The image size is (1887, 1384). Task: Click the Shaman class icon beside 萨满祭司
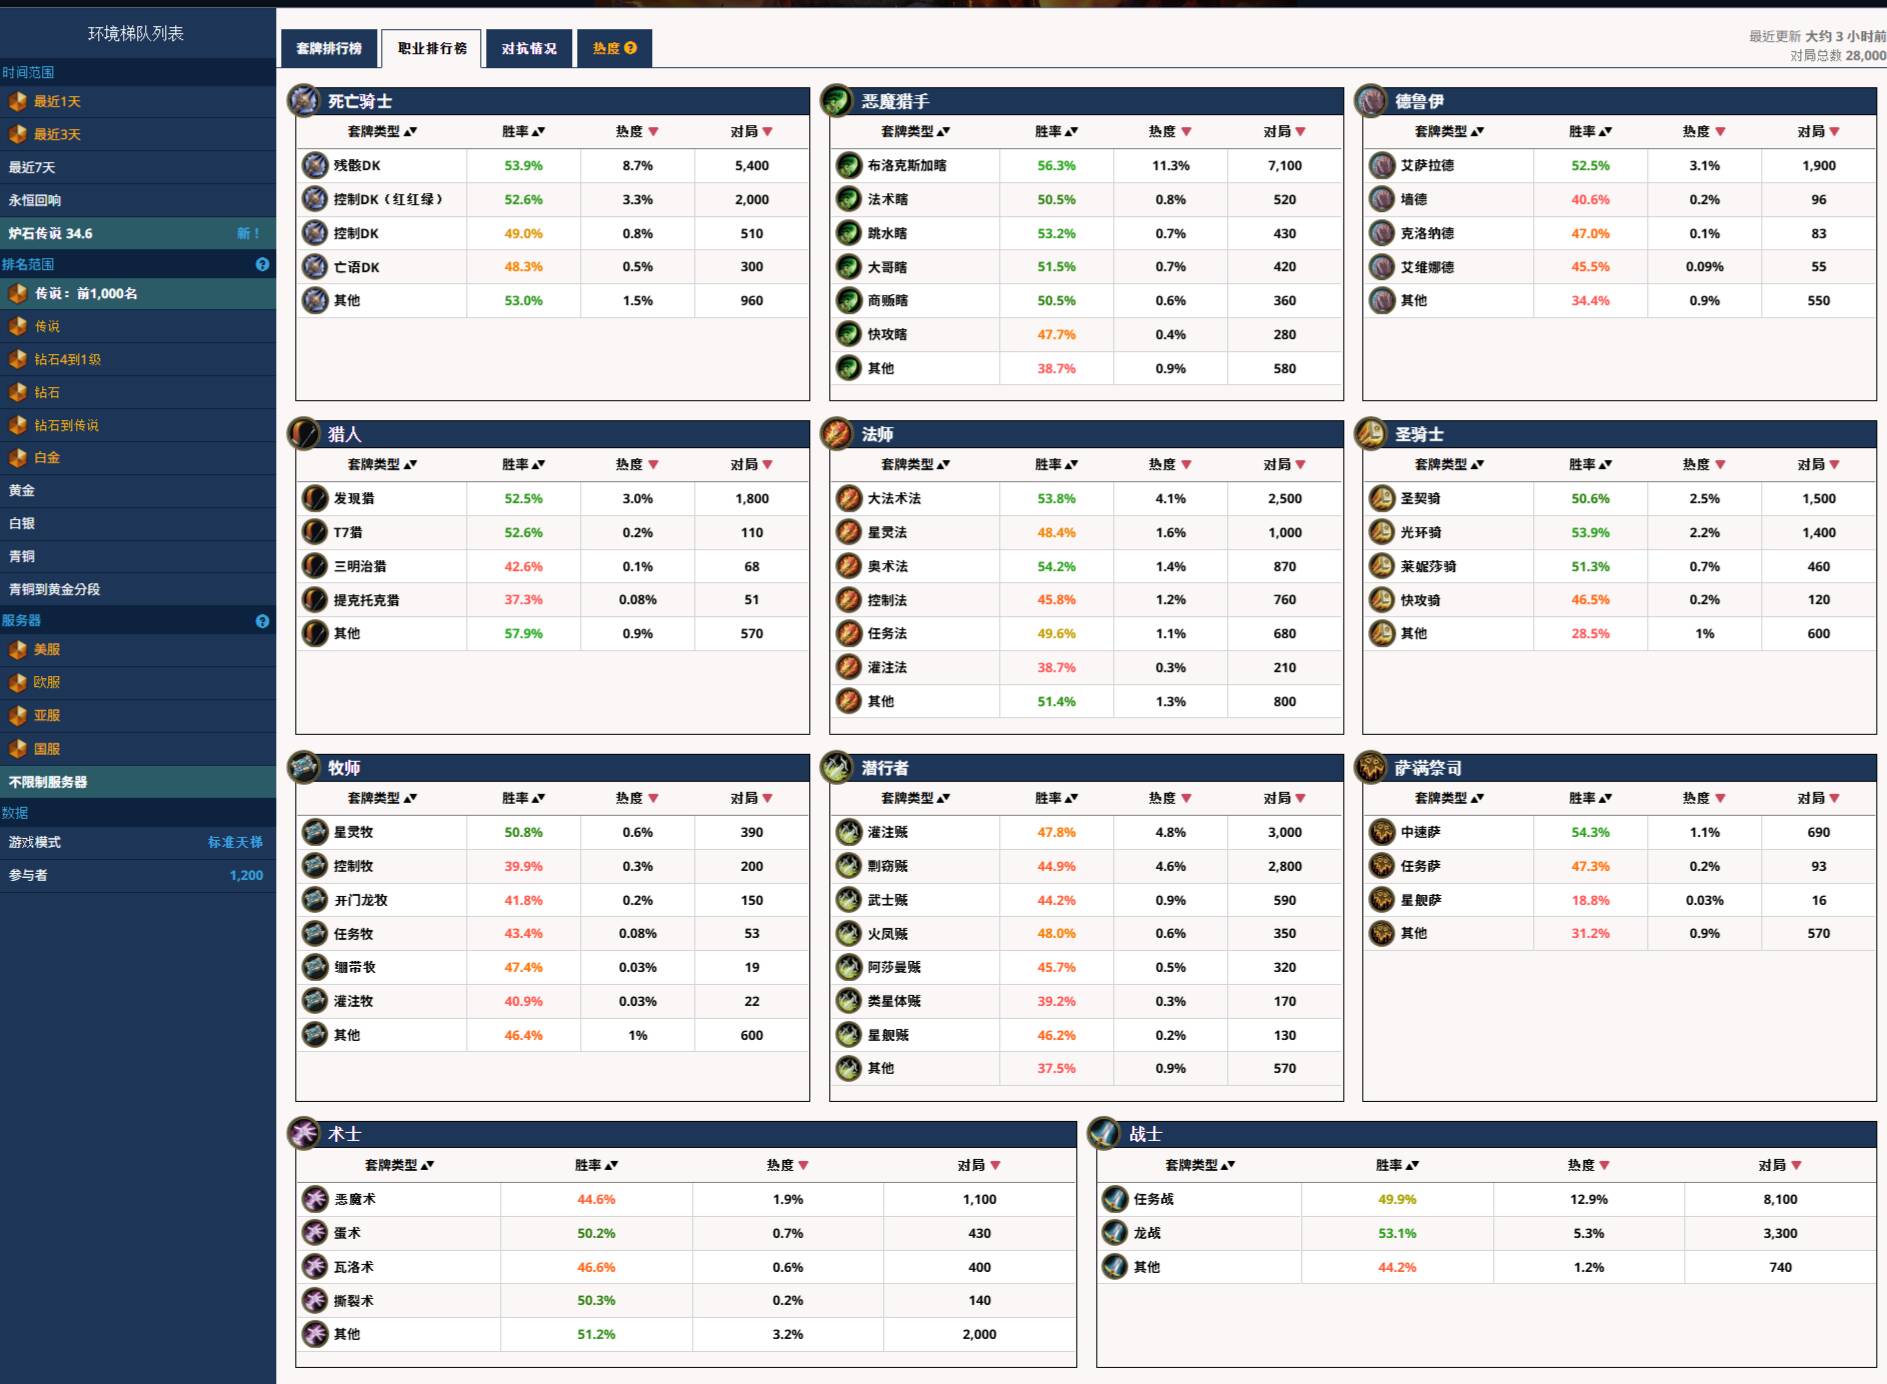(1370, 768)
